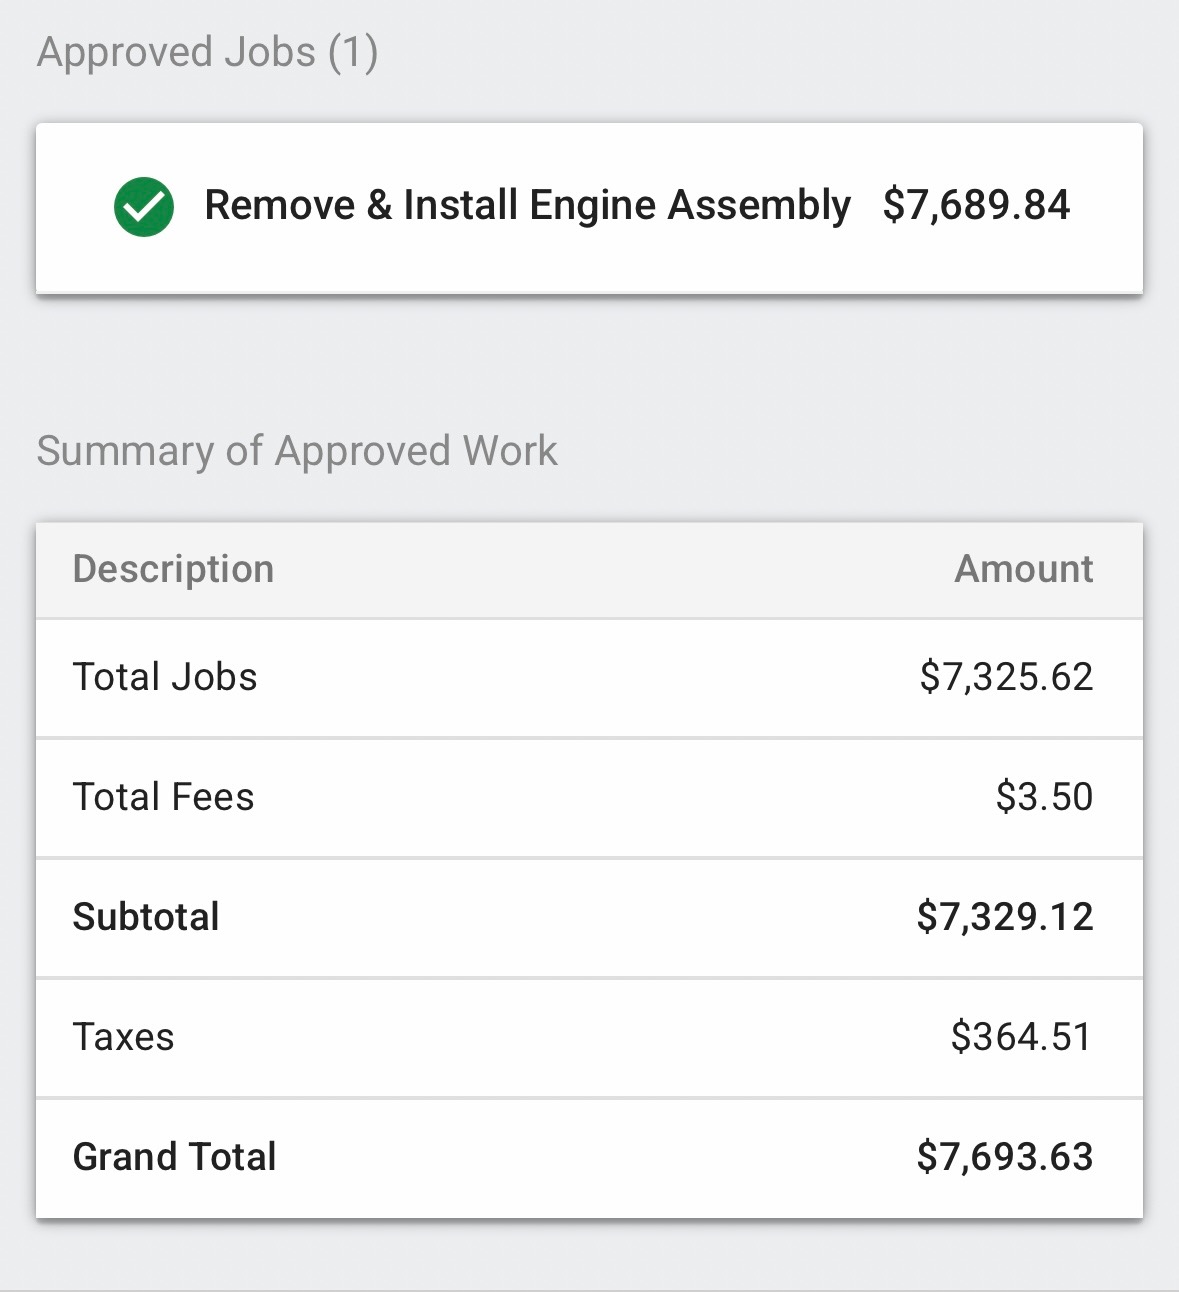Click the empty middle of the Total Fees row

(600, 797)
